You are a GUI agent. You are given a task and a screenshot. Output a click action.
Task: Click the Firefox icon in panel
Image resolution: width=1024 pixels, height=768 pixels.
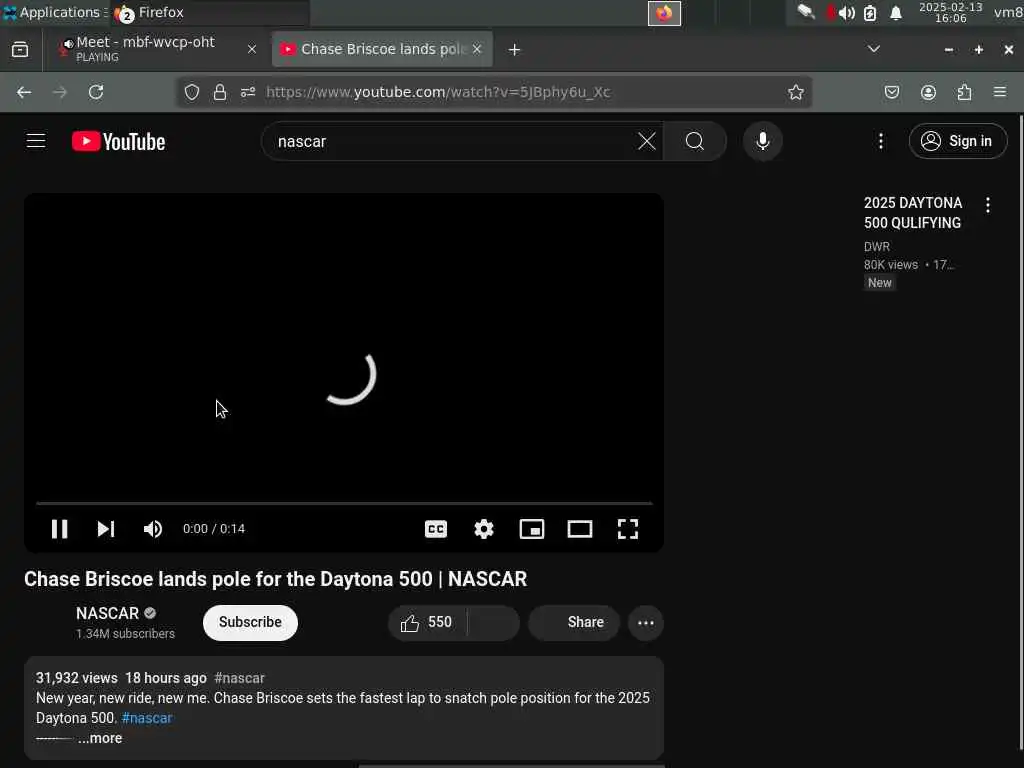pos(664,13)
